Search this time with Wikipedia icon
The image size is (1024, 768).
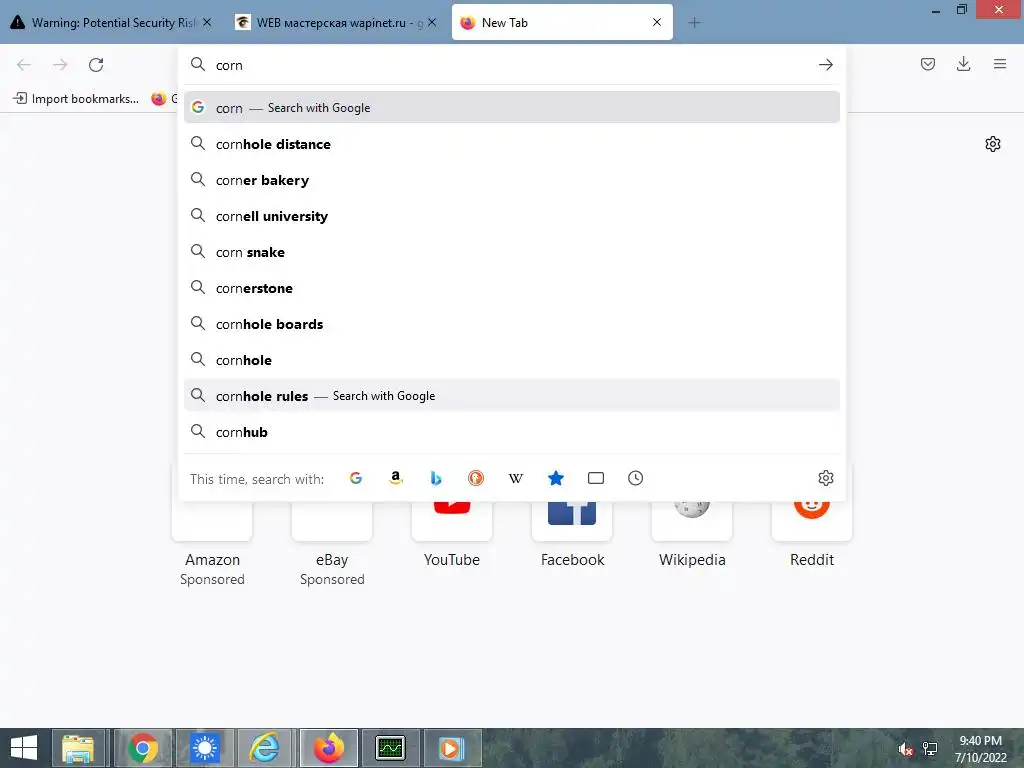tap(516, 478)
